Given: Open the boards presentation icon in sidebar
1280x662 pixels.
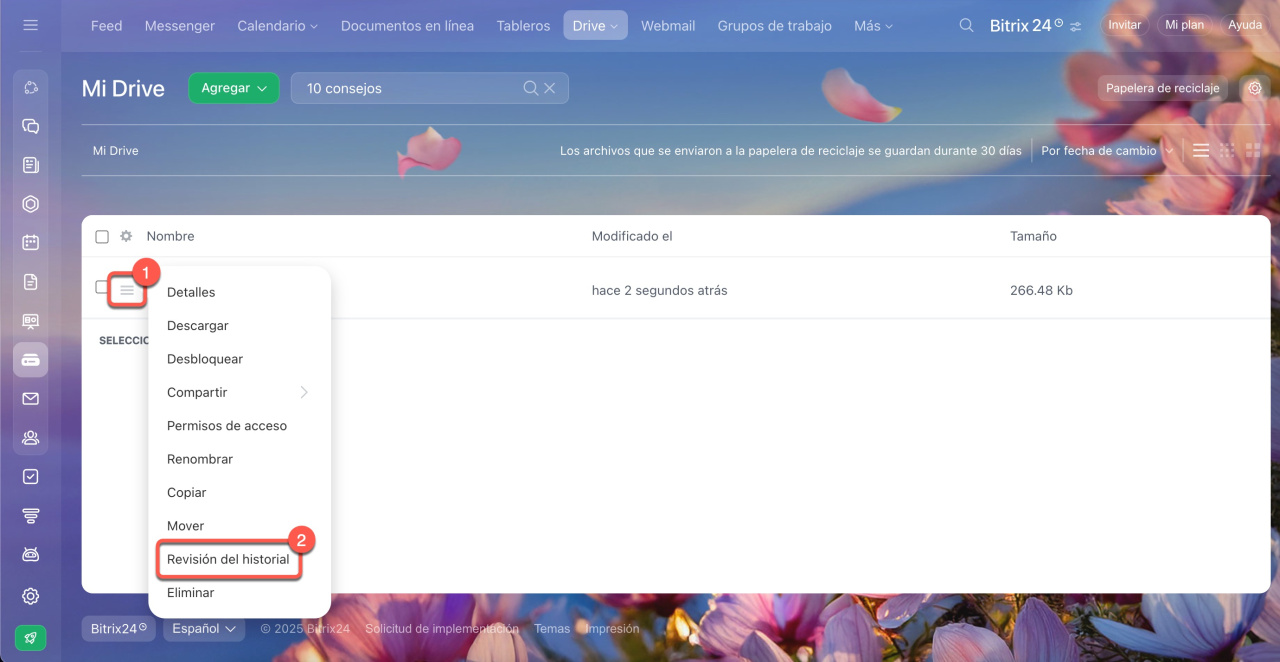Looking at the screenshot, I should point(30,321).
